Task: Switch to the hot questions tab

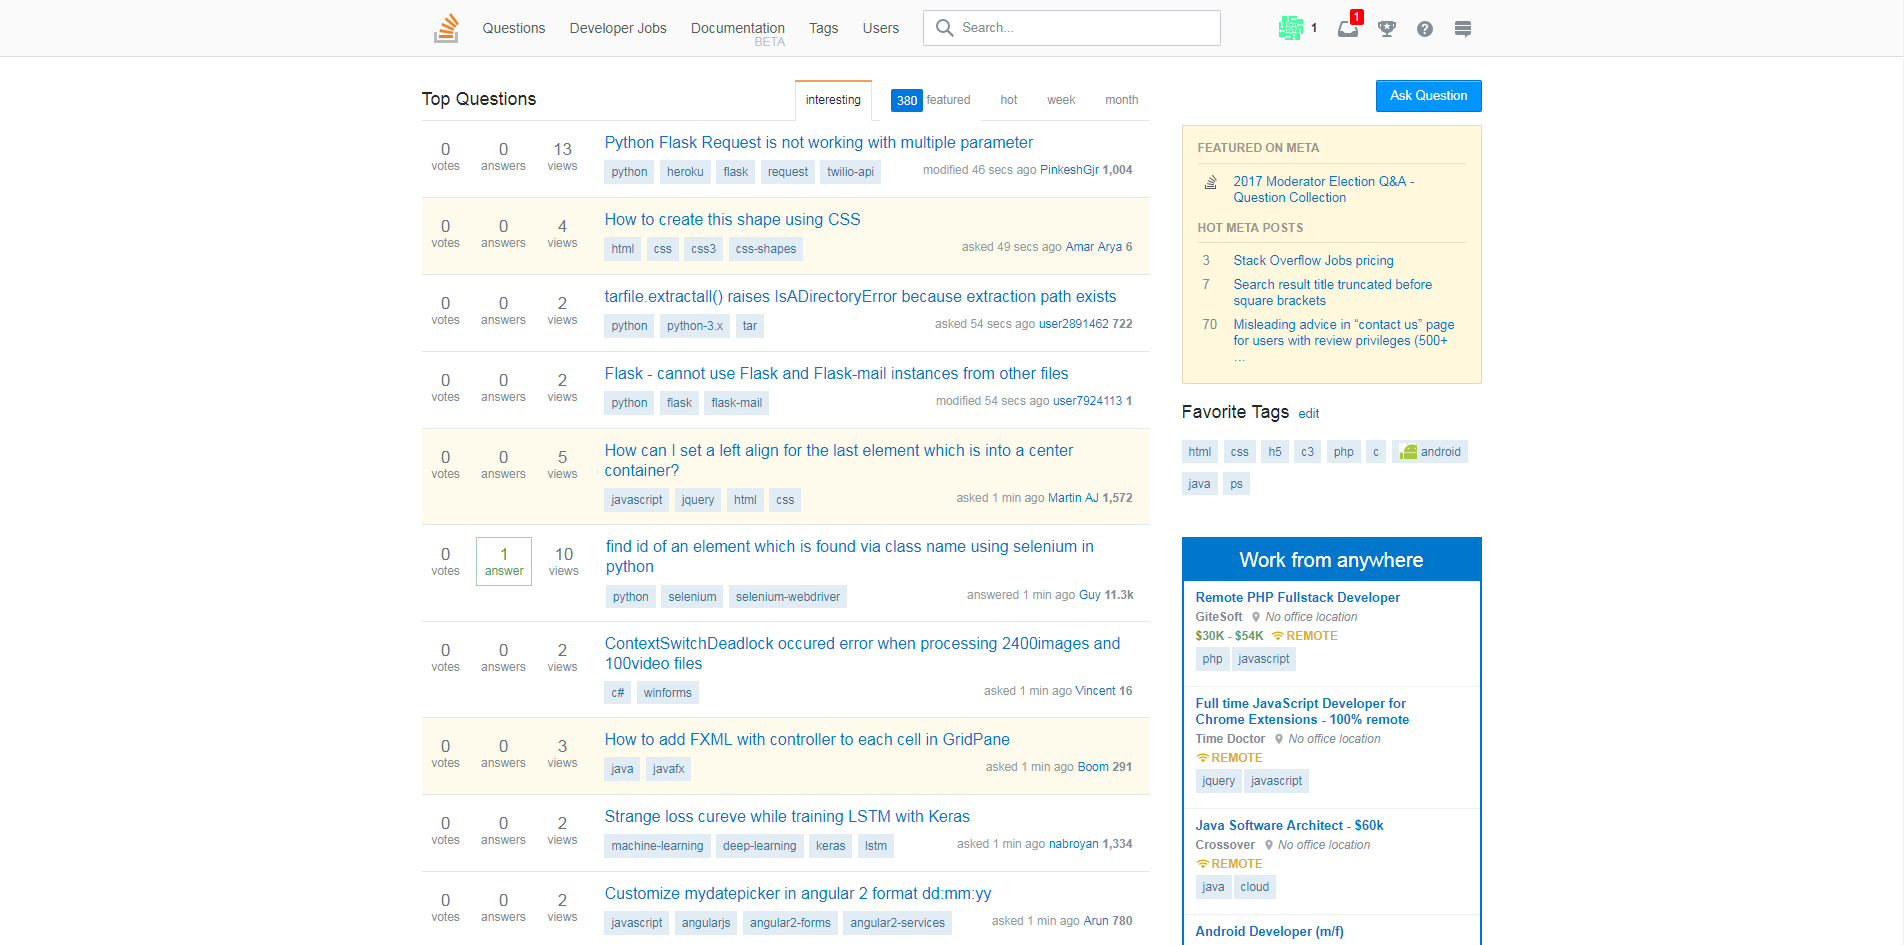Action: [1008, 100]
